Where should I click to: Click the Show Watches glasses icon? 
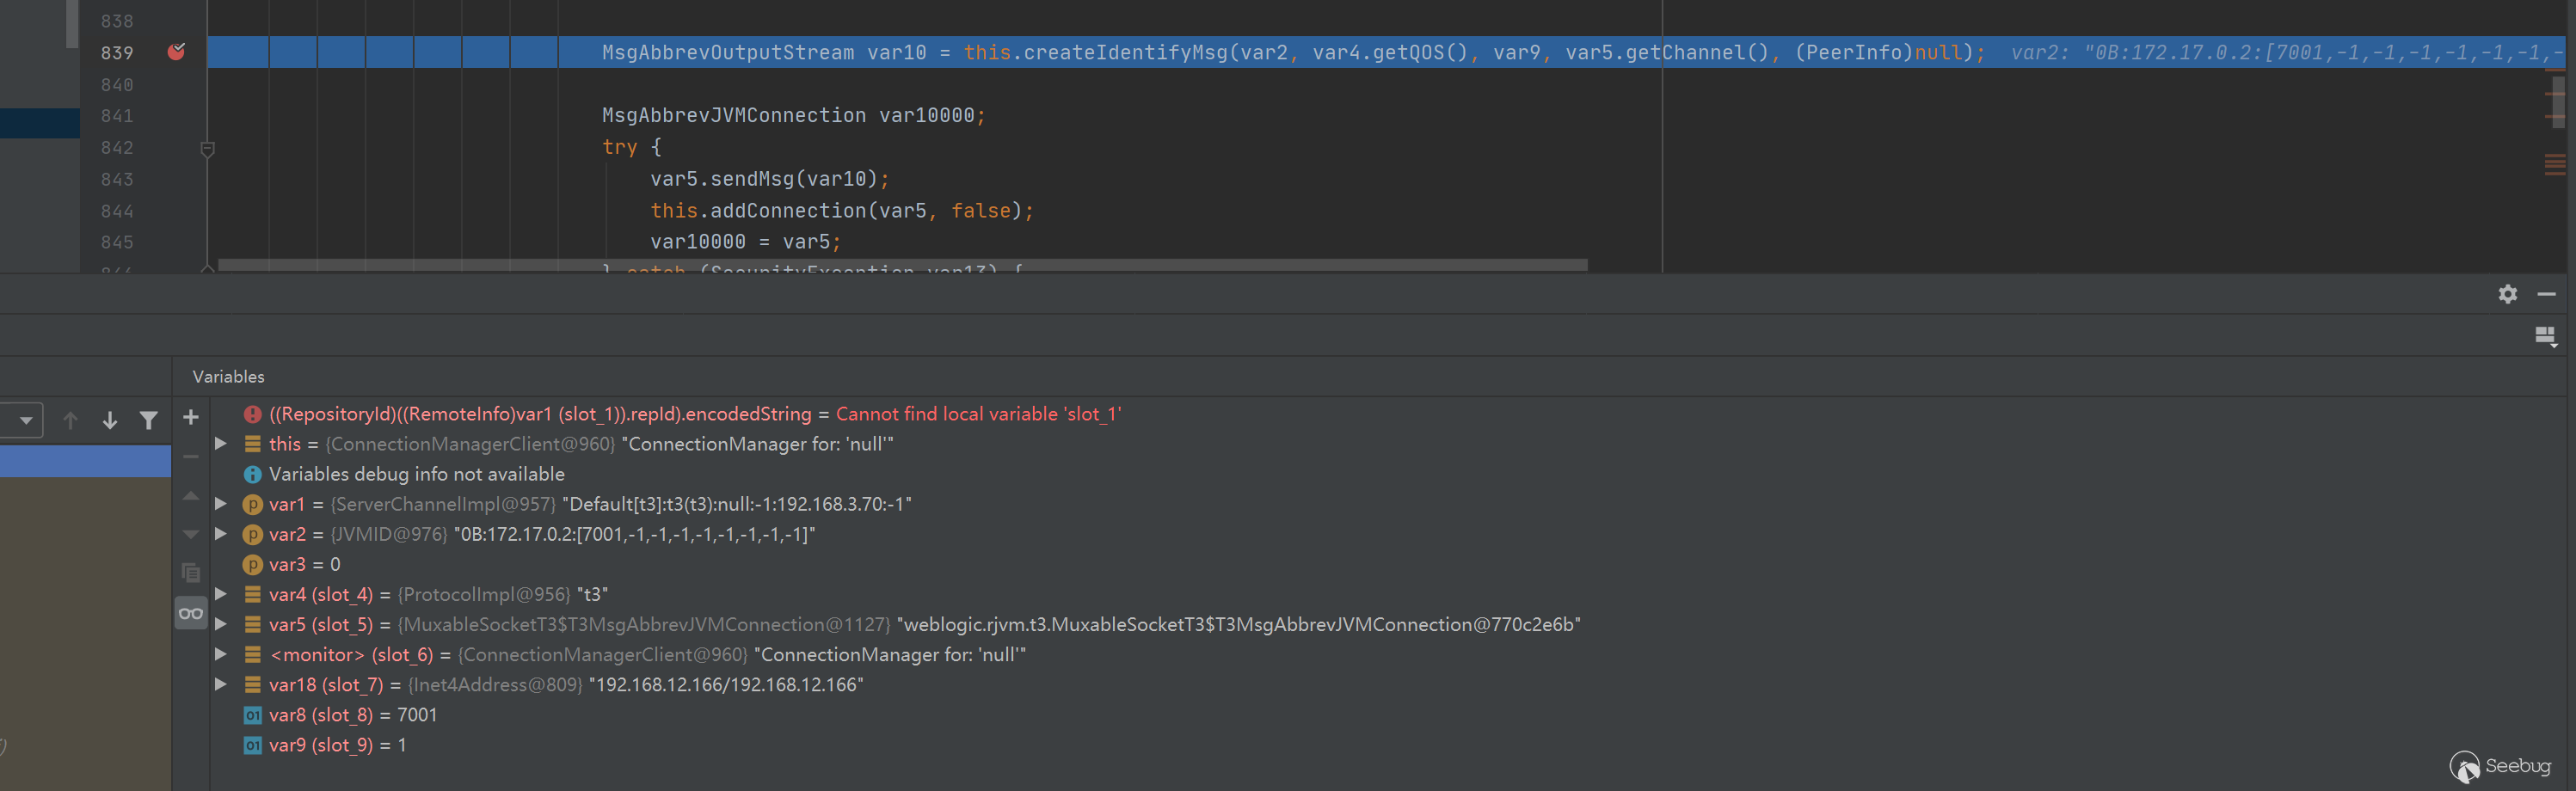point(191,613)
